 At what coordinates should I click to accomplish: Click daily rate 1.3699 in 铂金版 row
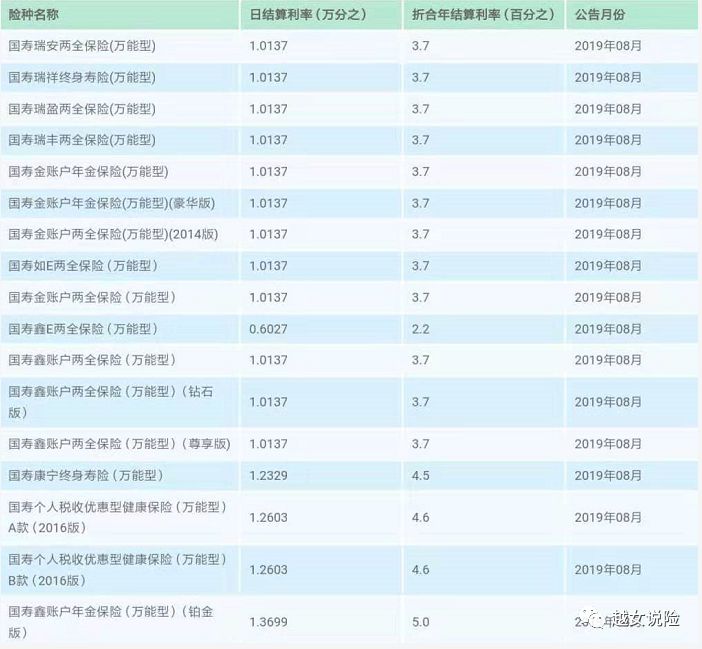click(268, 622)
